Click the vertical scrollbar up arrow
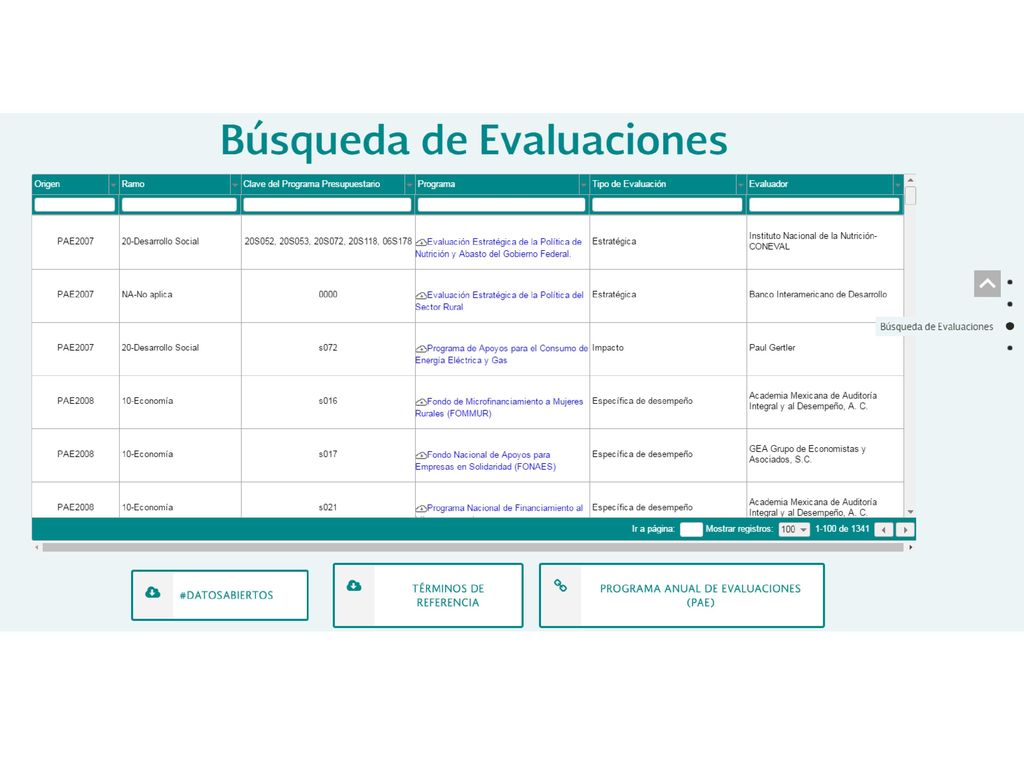 (x=910, y=180)
